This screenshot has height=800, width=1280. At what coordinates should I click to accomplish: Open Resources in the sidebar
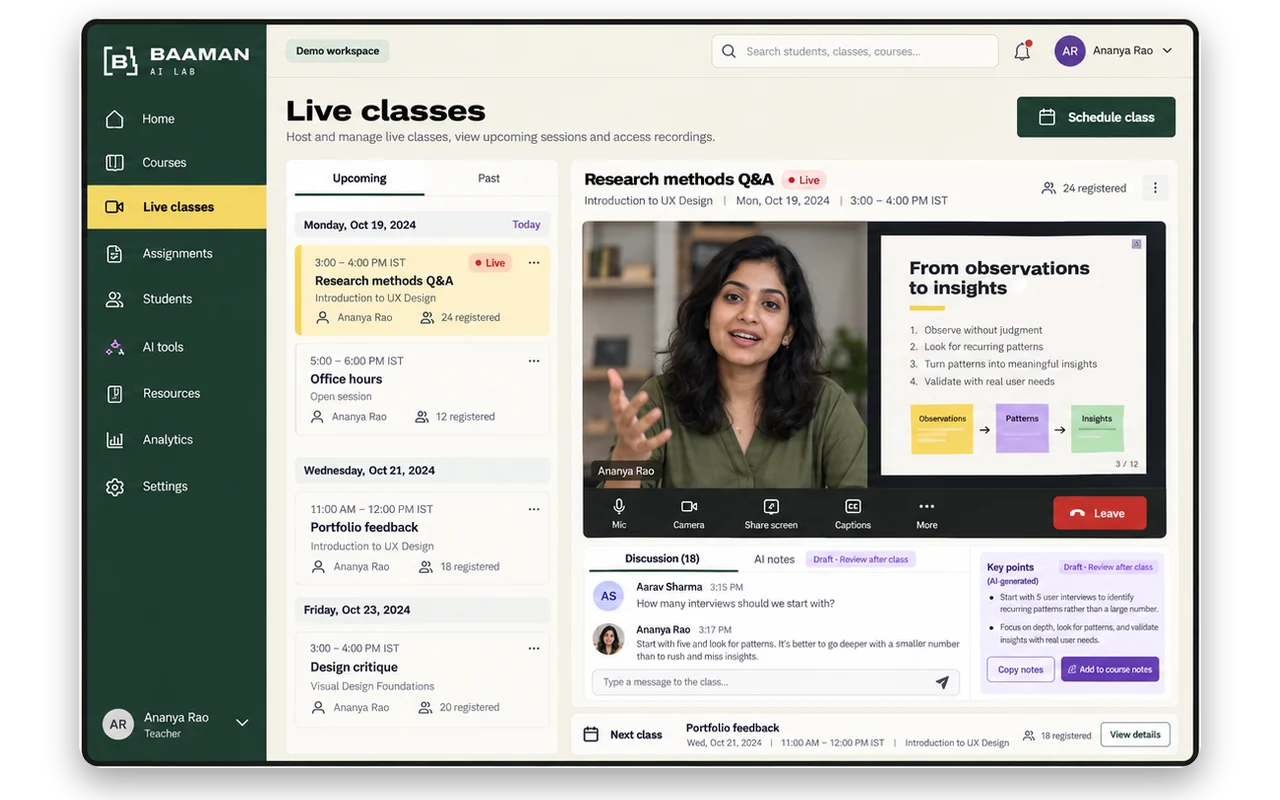[x=177, y=393]
